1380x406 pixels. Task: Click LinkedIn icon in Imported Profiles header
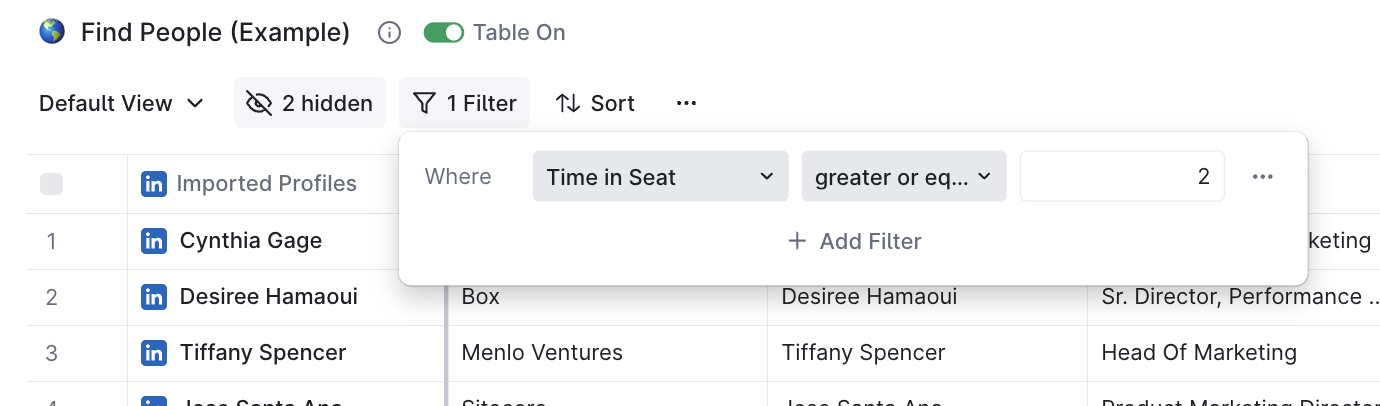(154, 184)
